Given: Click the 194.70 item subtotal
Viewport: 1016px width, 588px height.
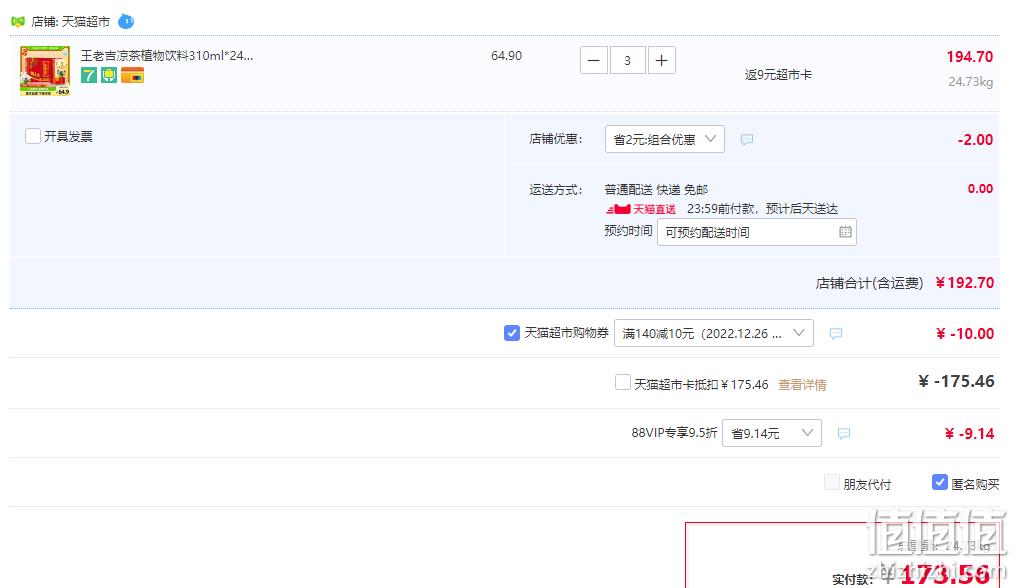Looking at the screenshot, I should coord(969,57).
